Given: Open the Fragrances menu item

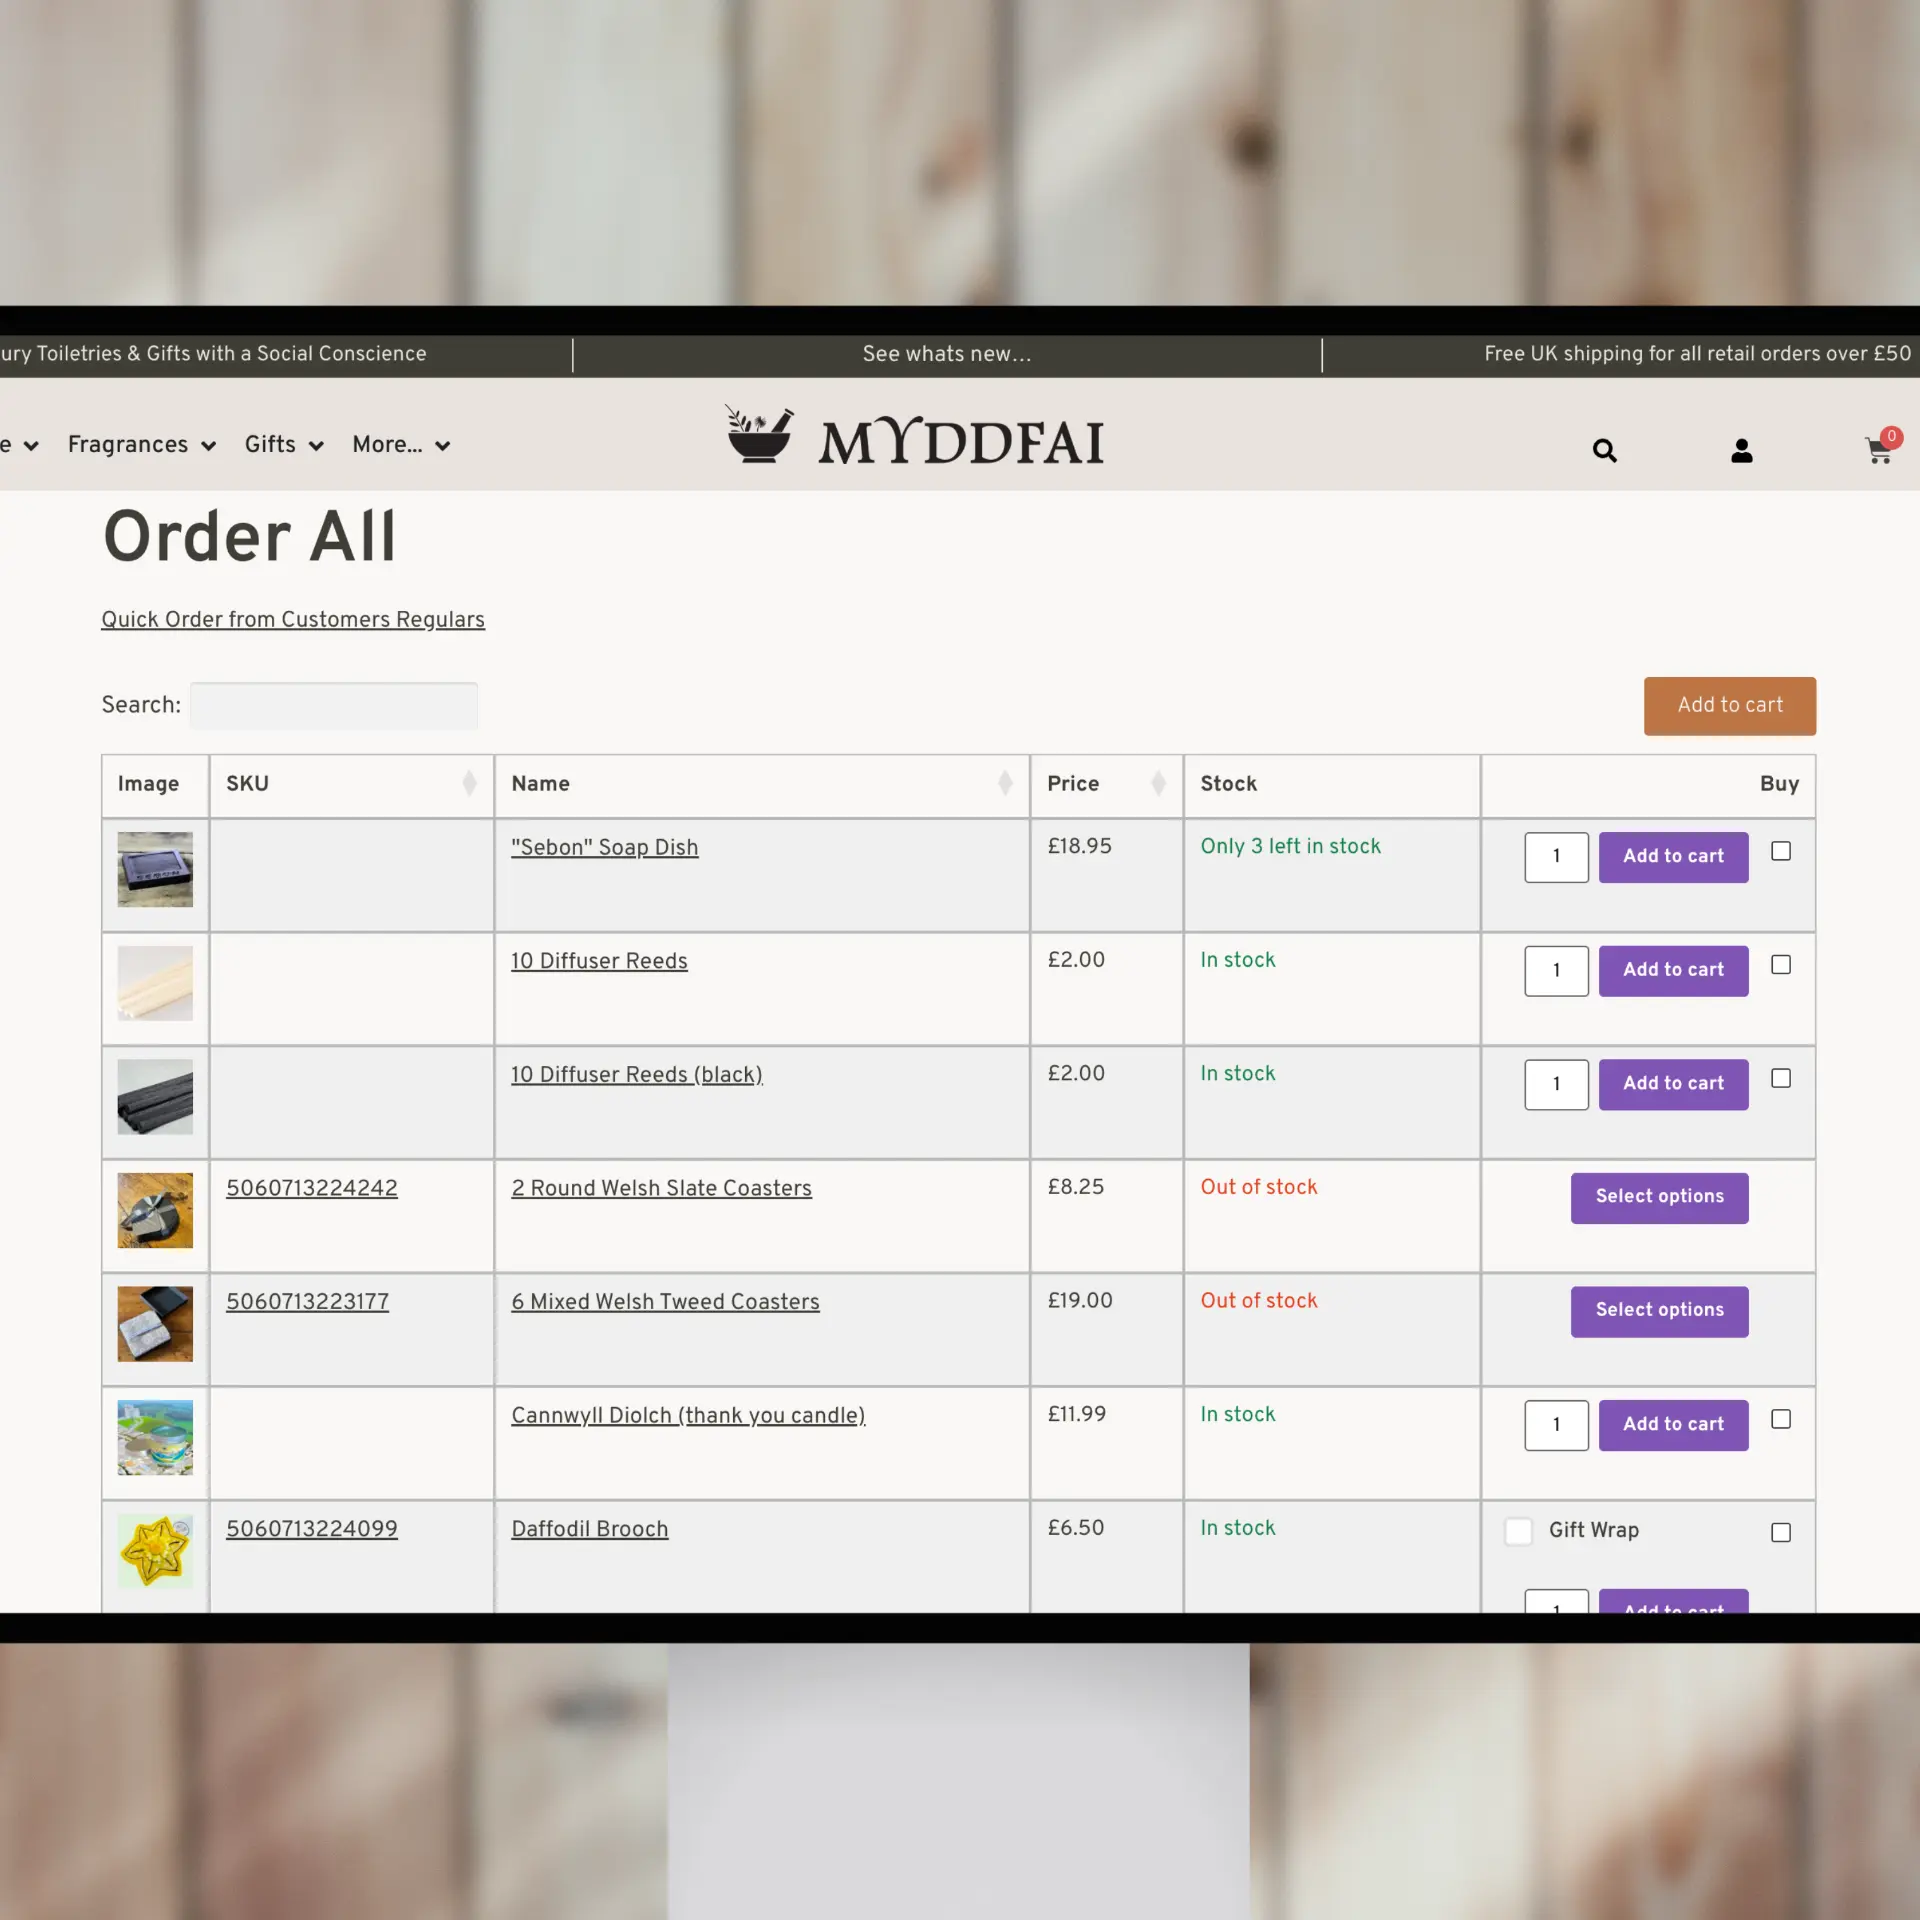Looking at the screenshot, I should [x=128, y=447].
